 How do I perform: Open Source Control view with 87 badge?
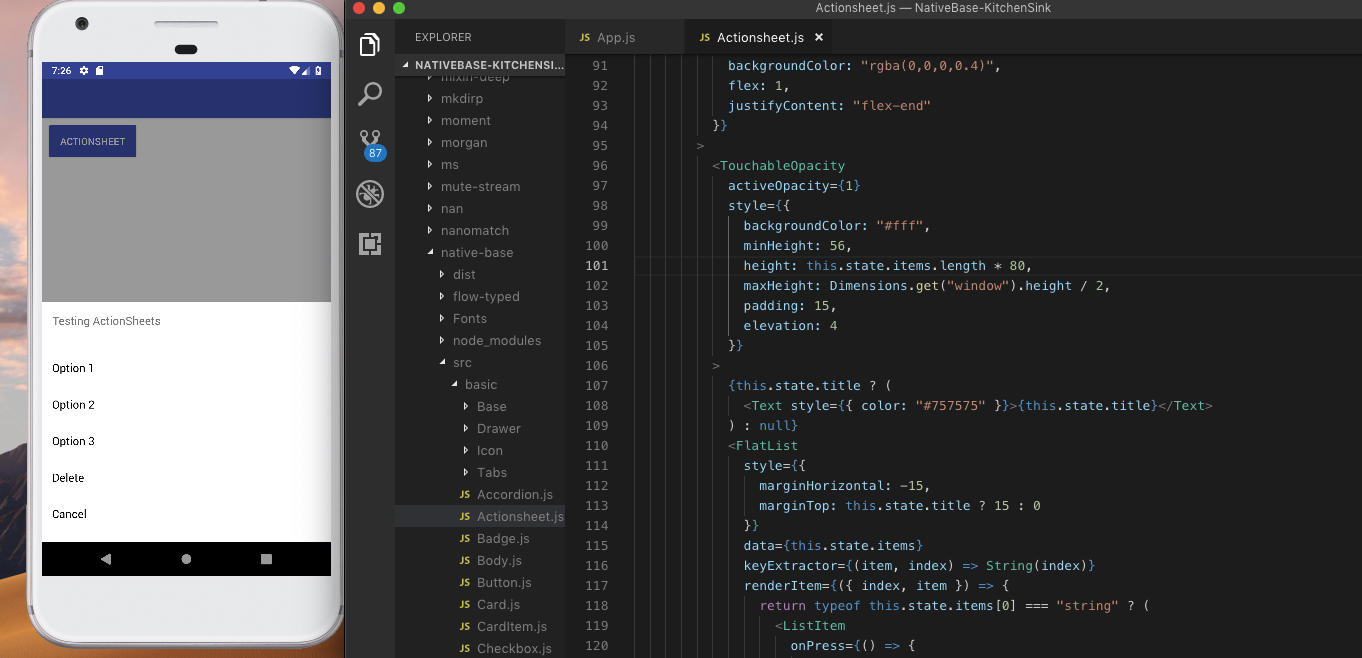(x=371, y=143)
